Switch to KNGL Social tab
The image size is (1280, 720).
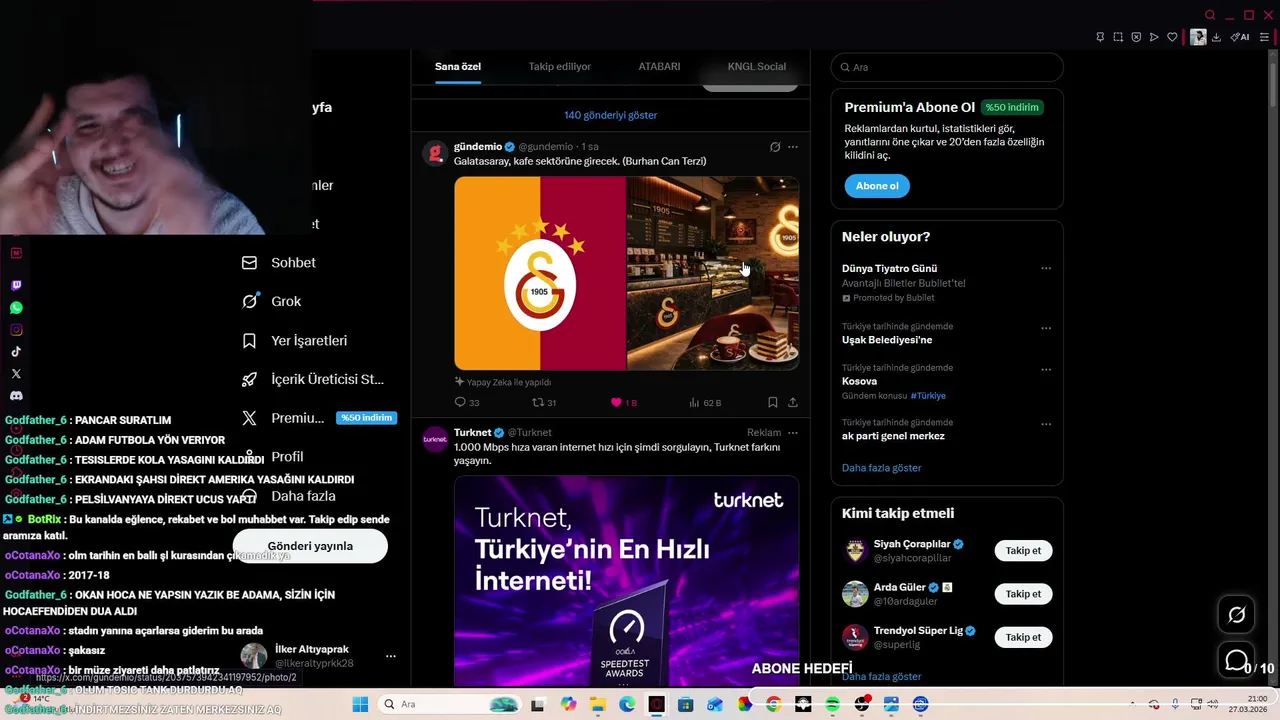coord(756,67)
